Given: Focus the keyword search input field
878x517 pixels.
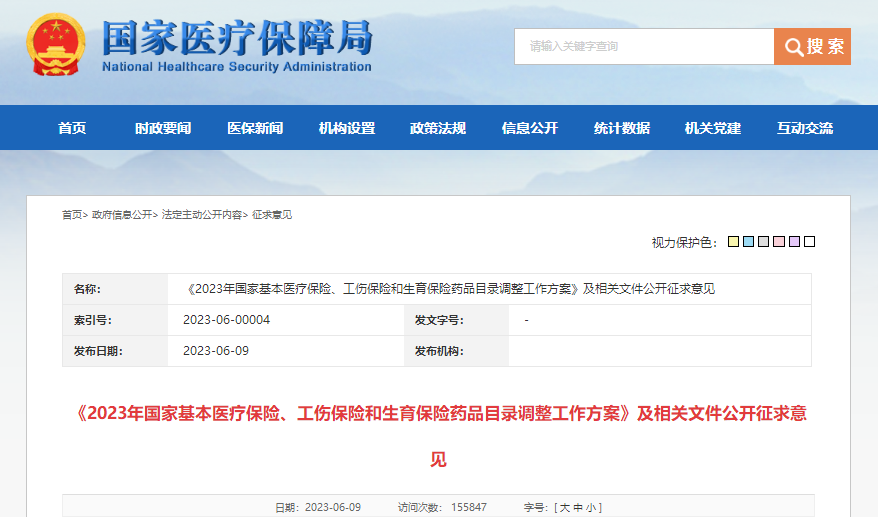Looking at the screenshot, I should coord(644,46).
